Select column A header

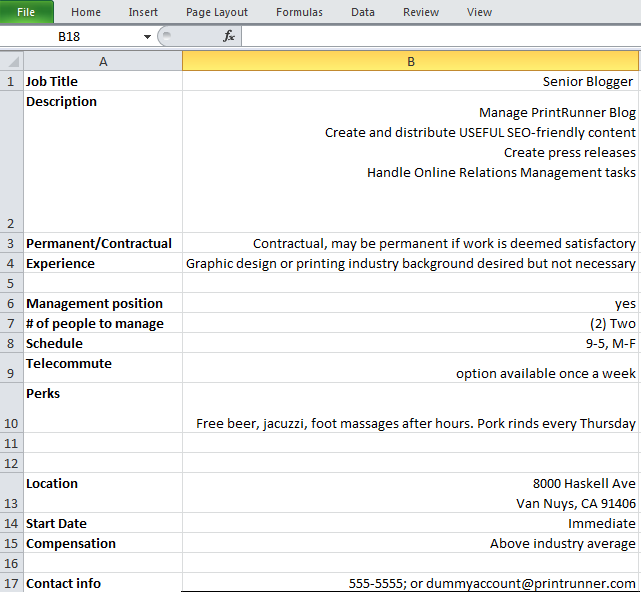click(103, 62)
